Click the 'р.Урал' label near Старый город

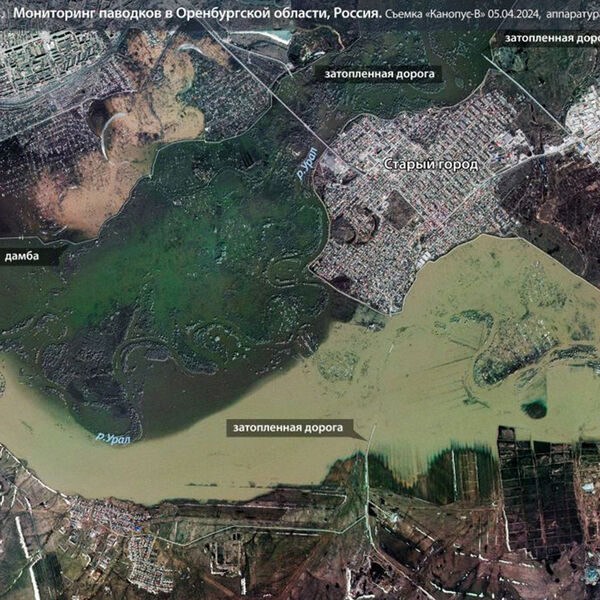point(304,166)
